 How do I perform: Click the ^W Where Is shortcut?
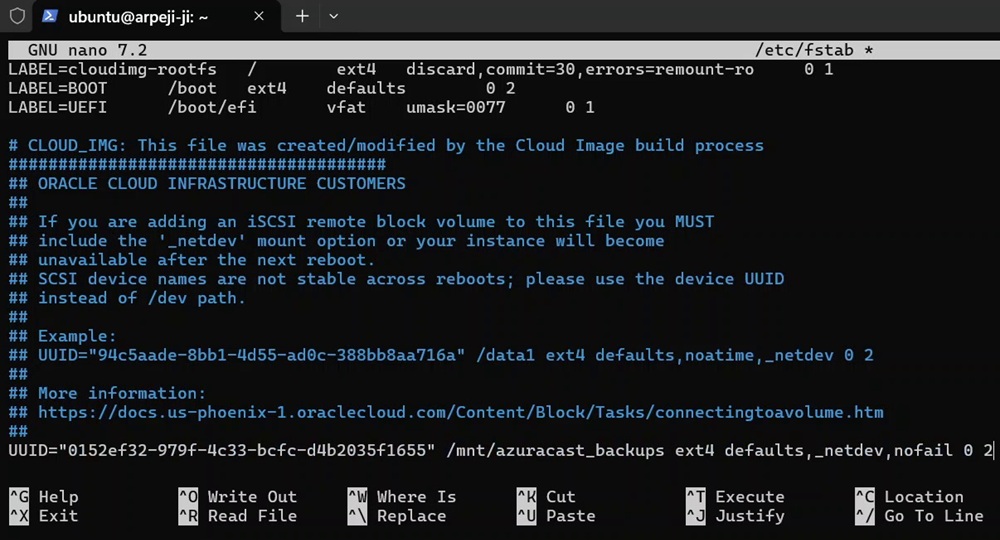[401, 497]
